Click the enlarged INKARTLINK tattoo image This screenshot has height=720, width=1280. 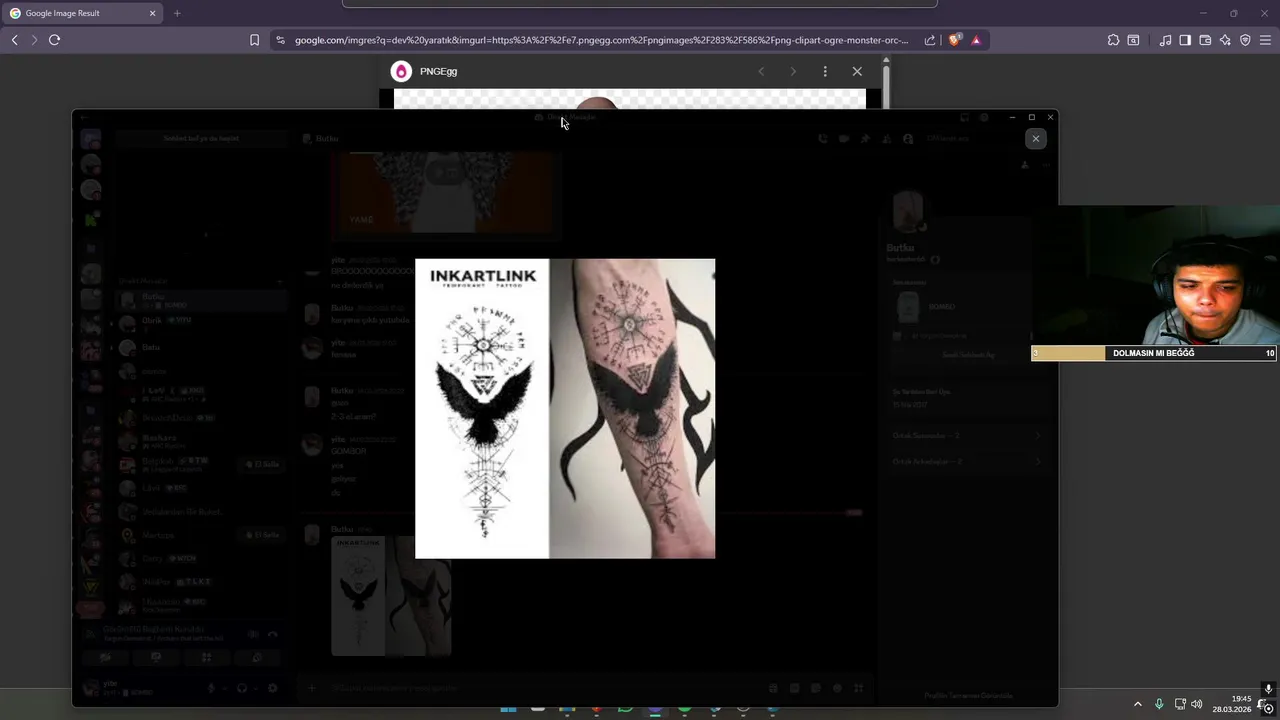pyautogui.click(x=565, y=408)
